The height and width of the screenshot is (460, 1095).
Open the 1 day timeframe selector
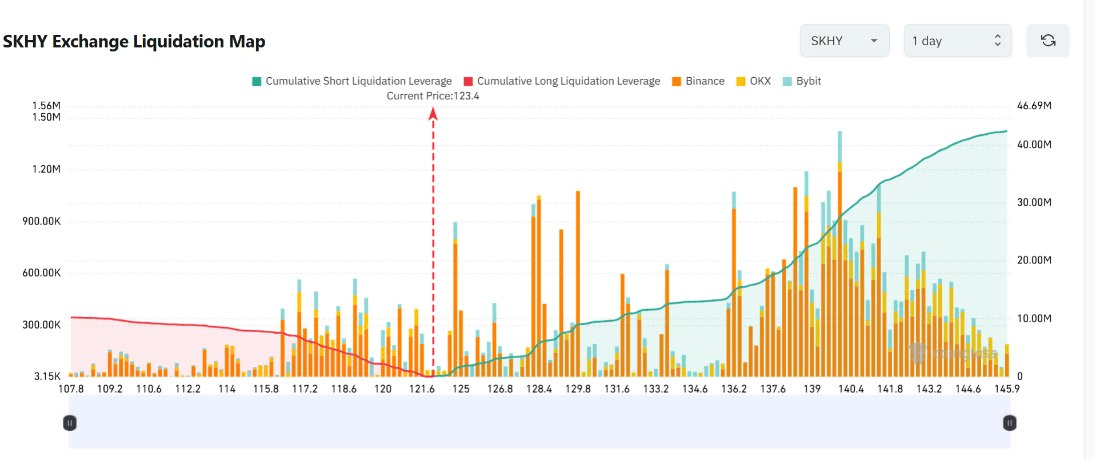[x=957, y=40]
